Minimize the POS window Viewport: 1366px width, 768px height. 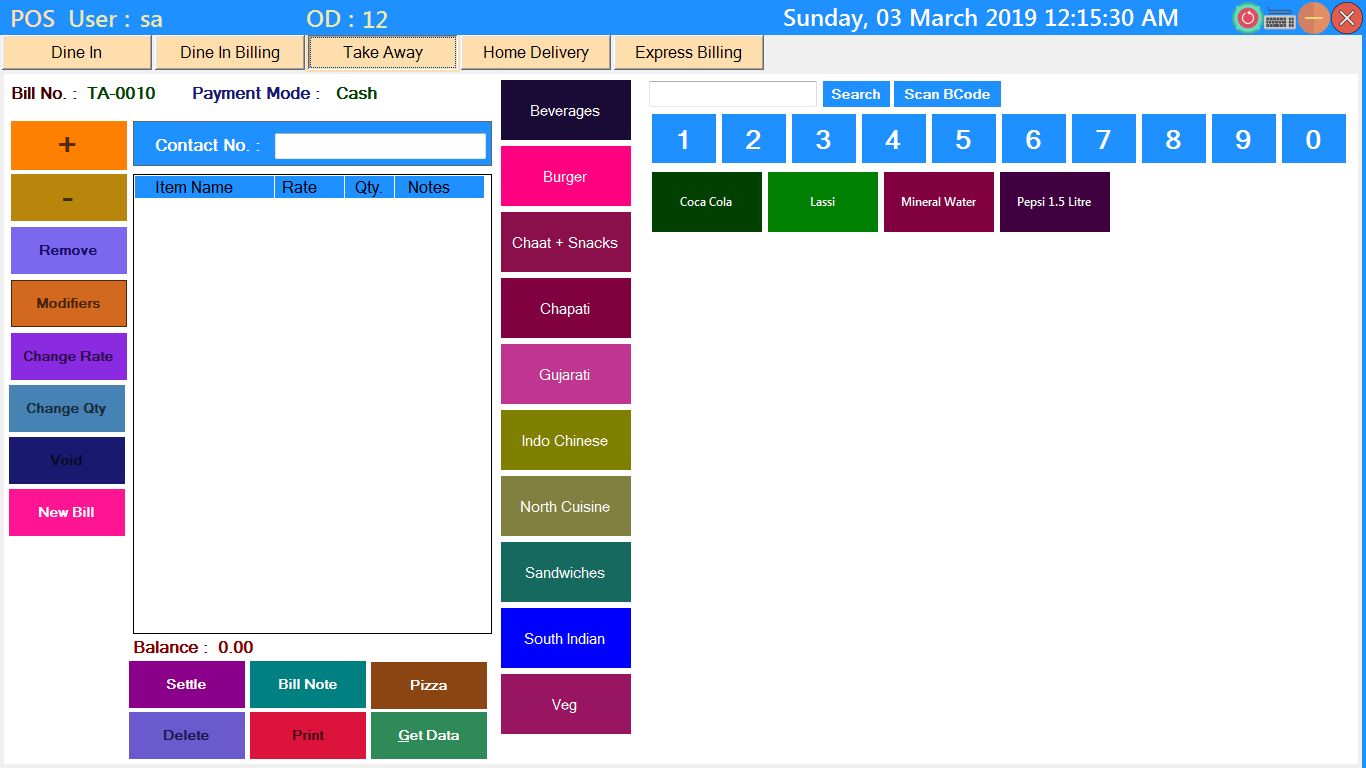point(1314,18)
